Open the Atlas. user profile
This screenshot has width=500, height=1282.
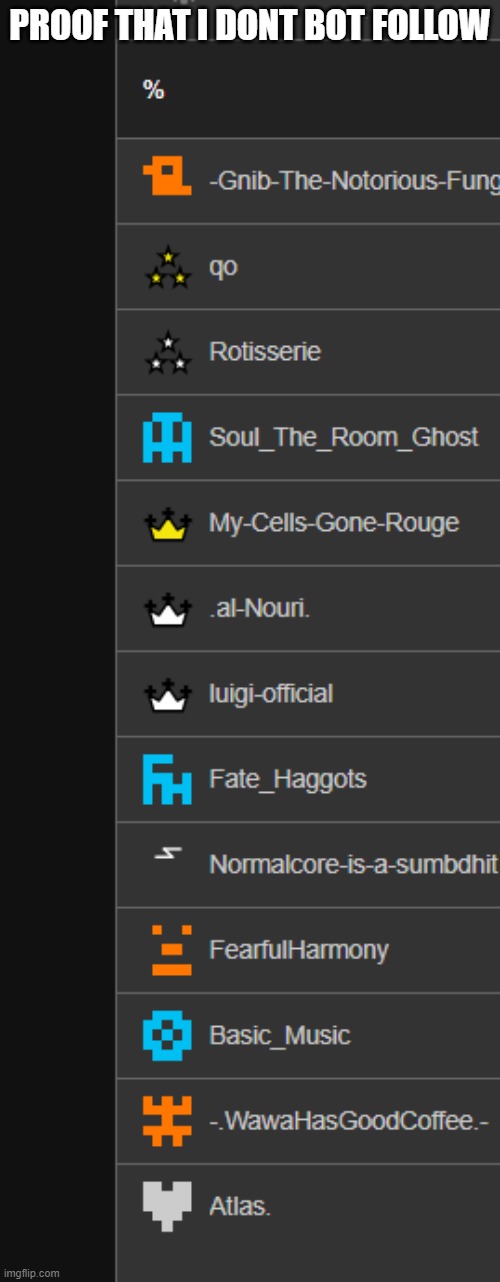click(240, 1206)
